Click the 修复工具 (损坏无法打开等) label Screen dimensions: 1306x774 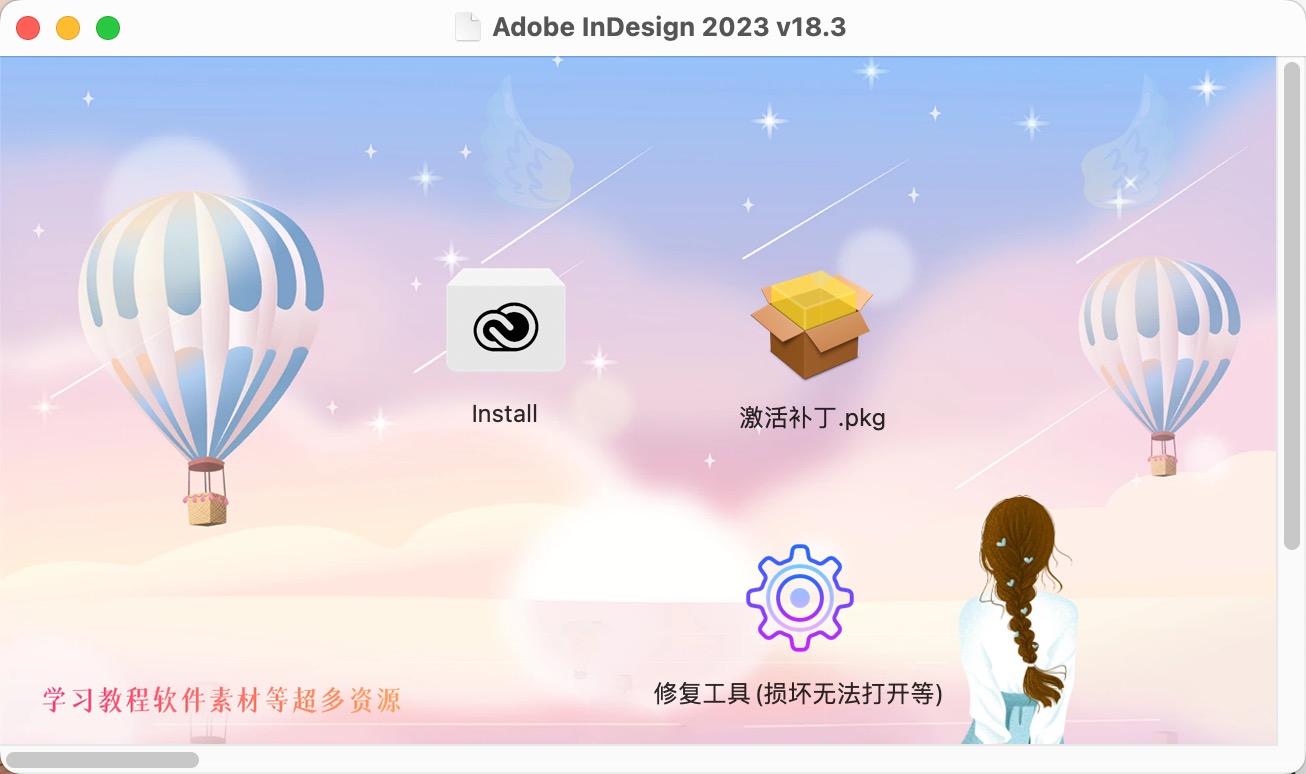point(799,693)
